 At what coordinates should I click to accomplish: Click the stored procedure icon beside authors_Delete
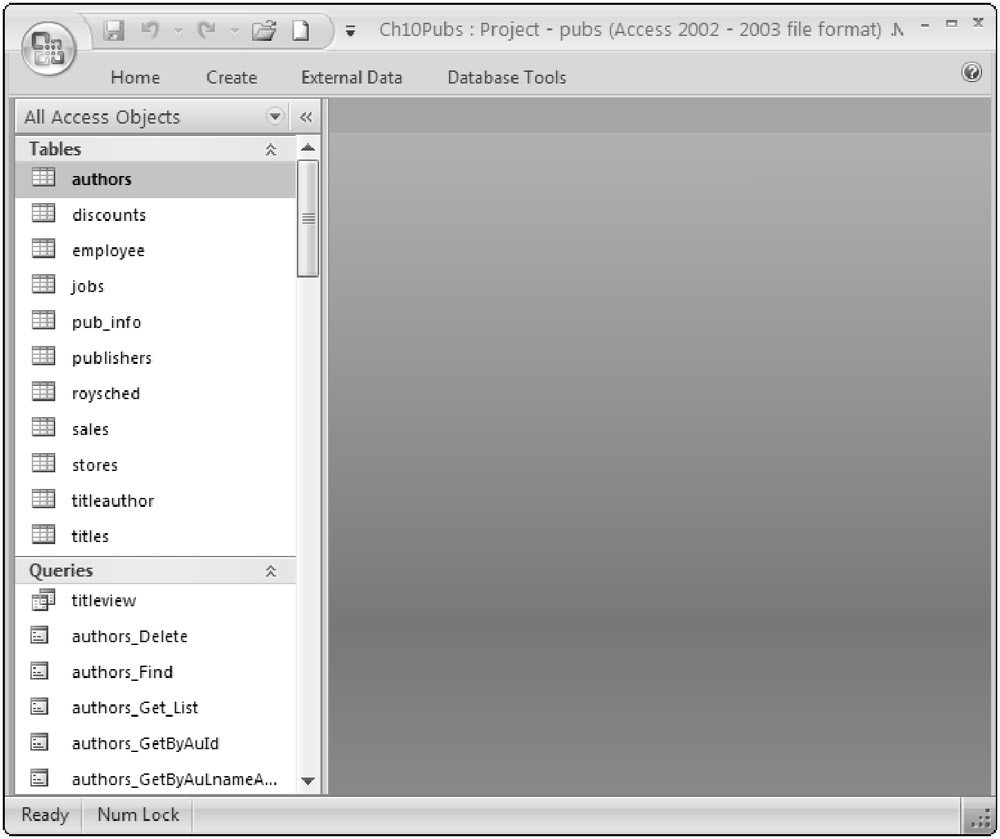point(42,636)
